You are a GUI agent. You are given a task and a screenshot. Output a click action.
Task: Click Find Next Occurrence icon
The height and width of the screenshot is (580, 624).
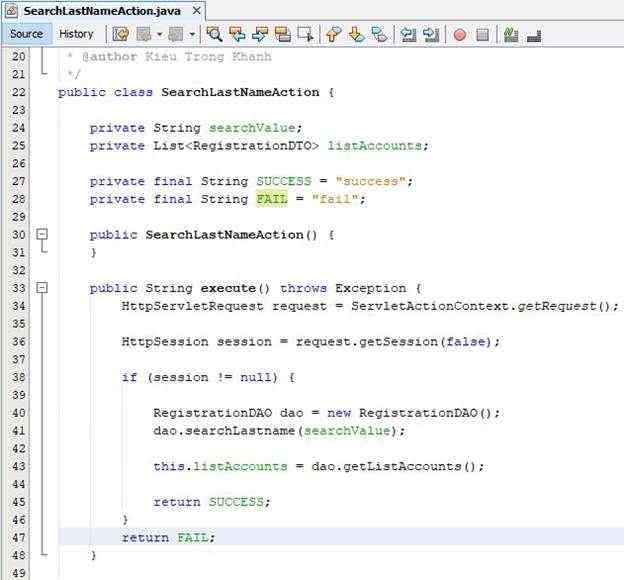[260, 34]
